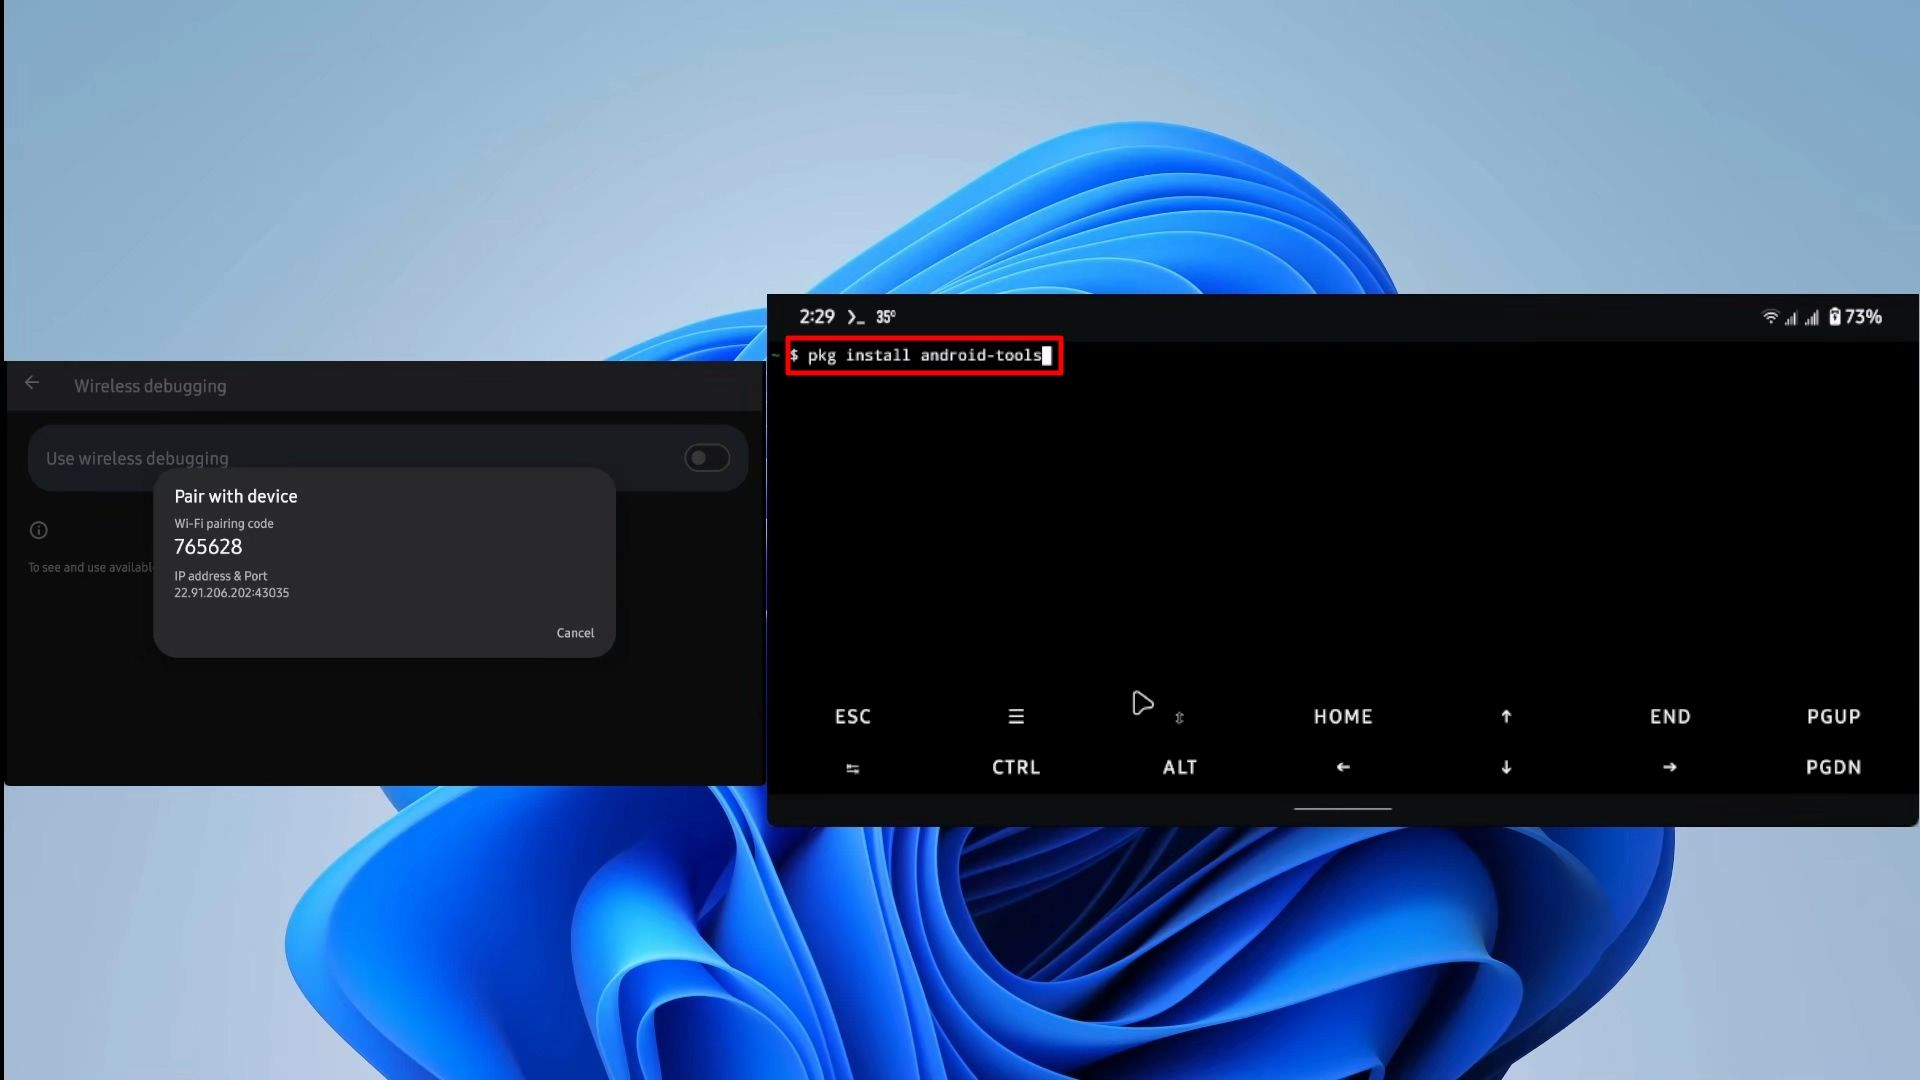This screenshot has height=1080, width=1920.
Task: Toggle the Use wireless debugging switch
Action: [x=707, y=458]
